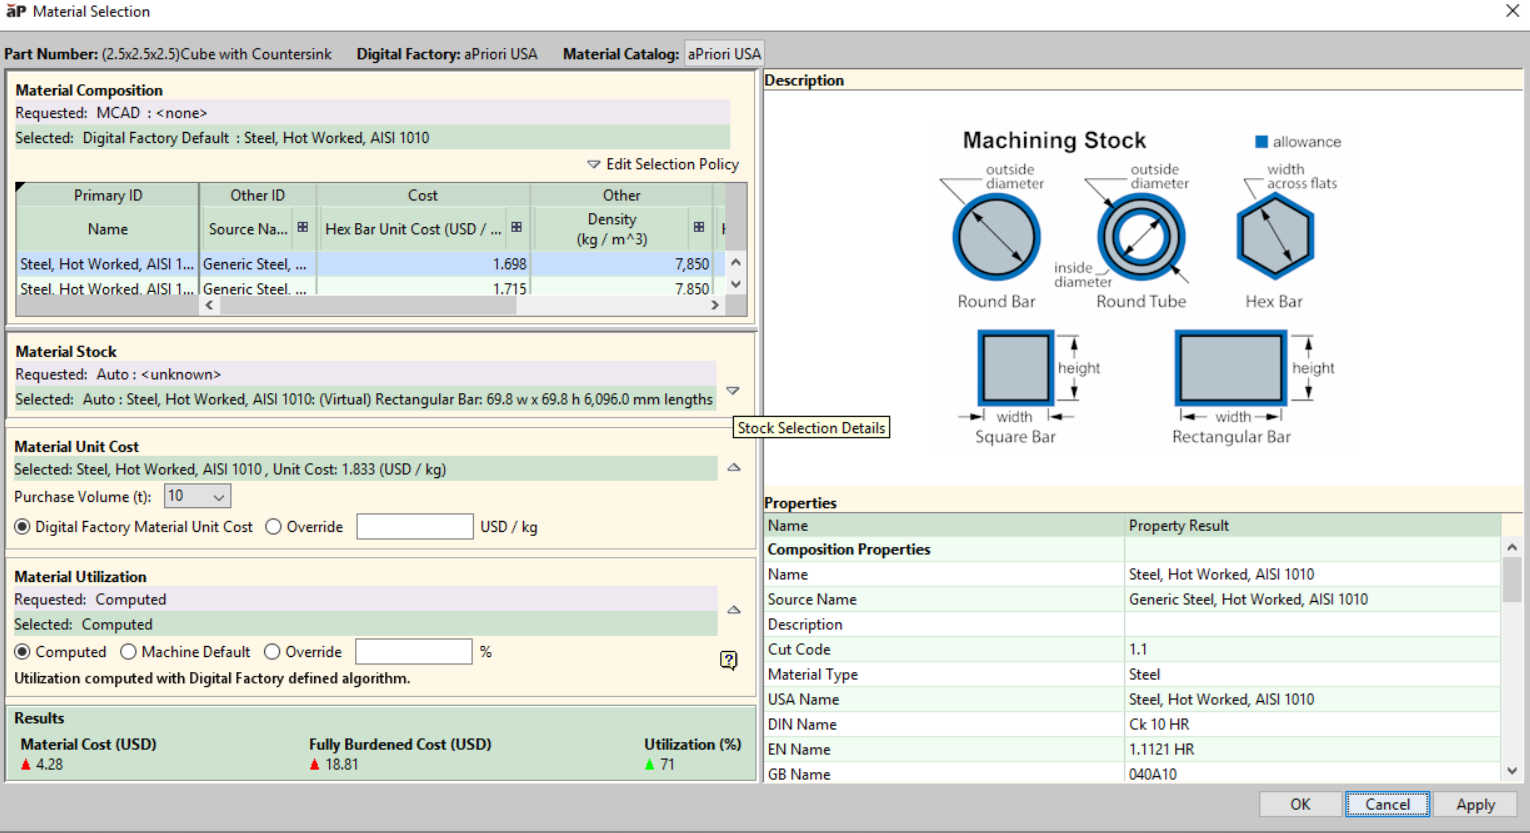Click the Round Tube stock diagram
This screenshot has height=833, width=1530.
pos(1141,237)
